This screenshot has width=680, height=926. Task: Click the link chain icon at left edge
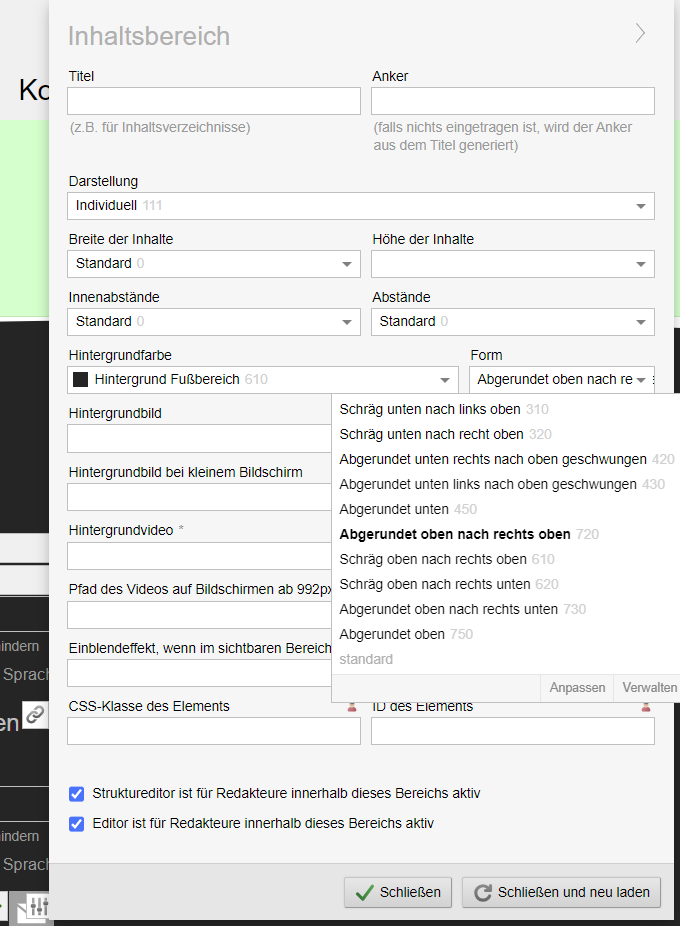(35, 715)
